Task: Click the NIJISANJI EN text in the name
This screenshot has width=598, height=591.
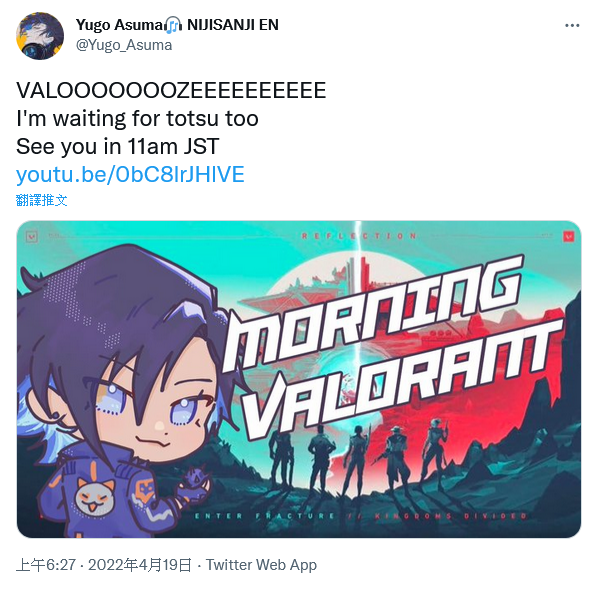Action: (233, 25)
